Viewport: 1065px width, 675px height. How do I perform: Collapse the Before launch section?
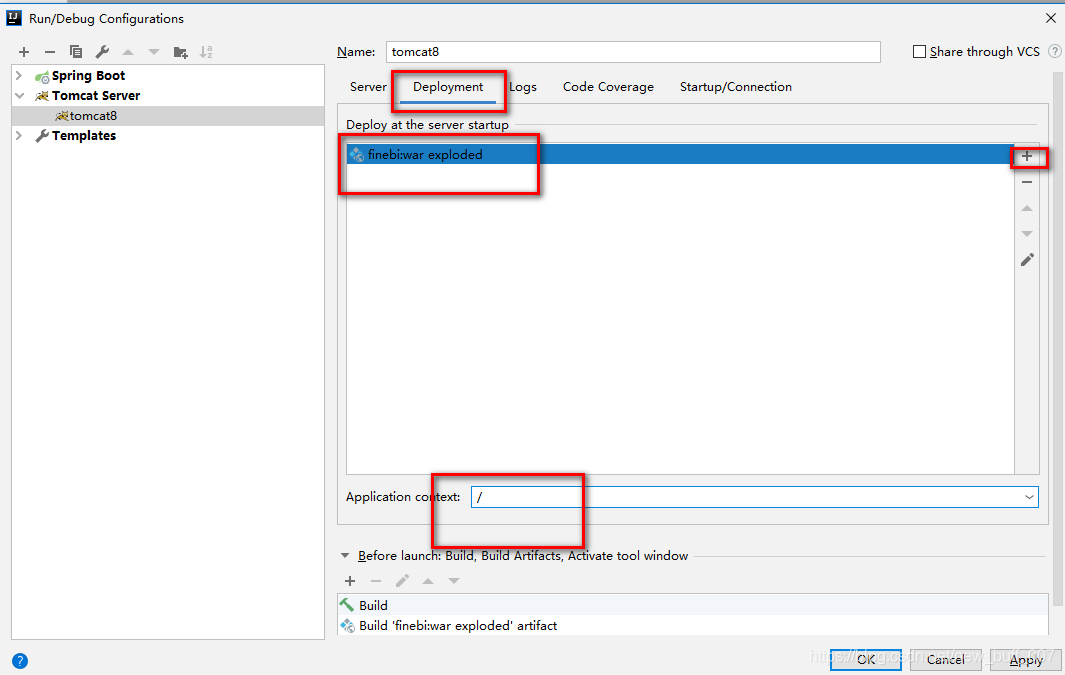345,555
